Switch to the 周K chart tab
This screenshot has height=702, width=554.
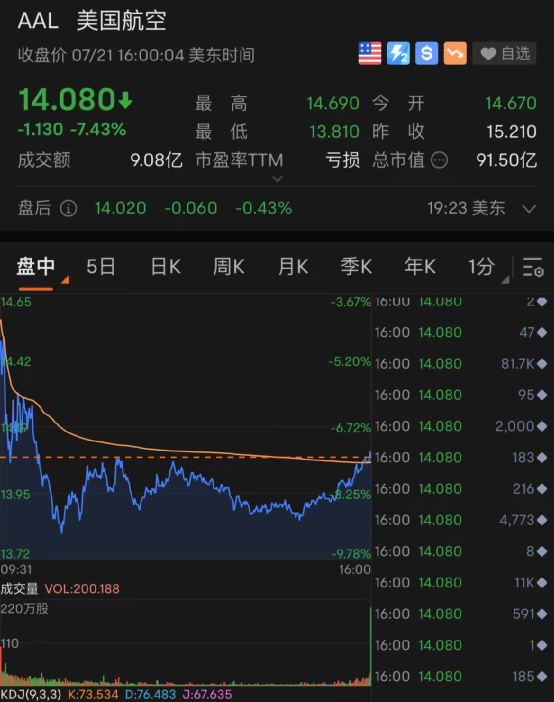229,267
